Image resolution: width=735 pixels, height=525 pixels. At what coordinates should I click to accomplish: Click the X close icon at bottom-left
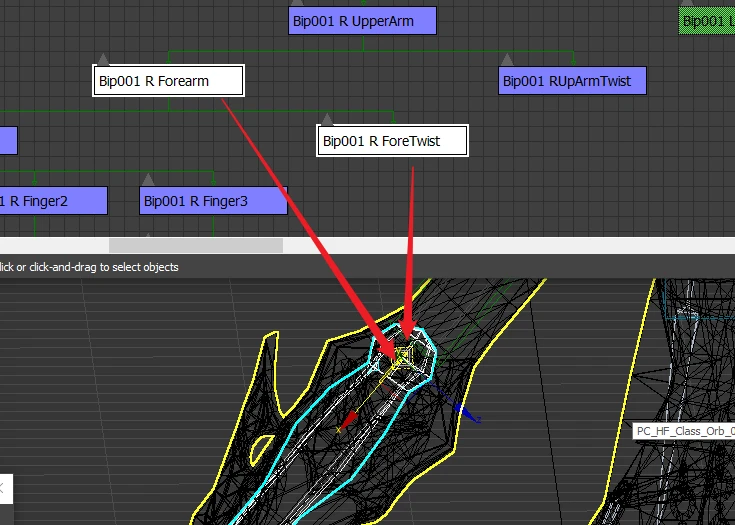2,489
